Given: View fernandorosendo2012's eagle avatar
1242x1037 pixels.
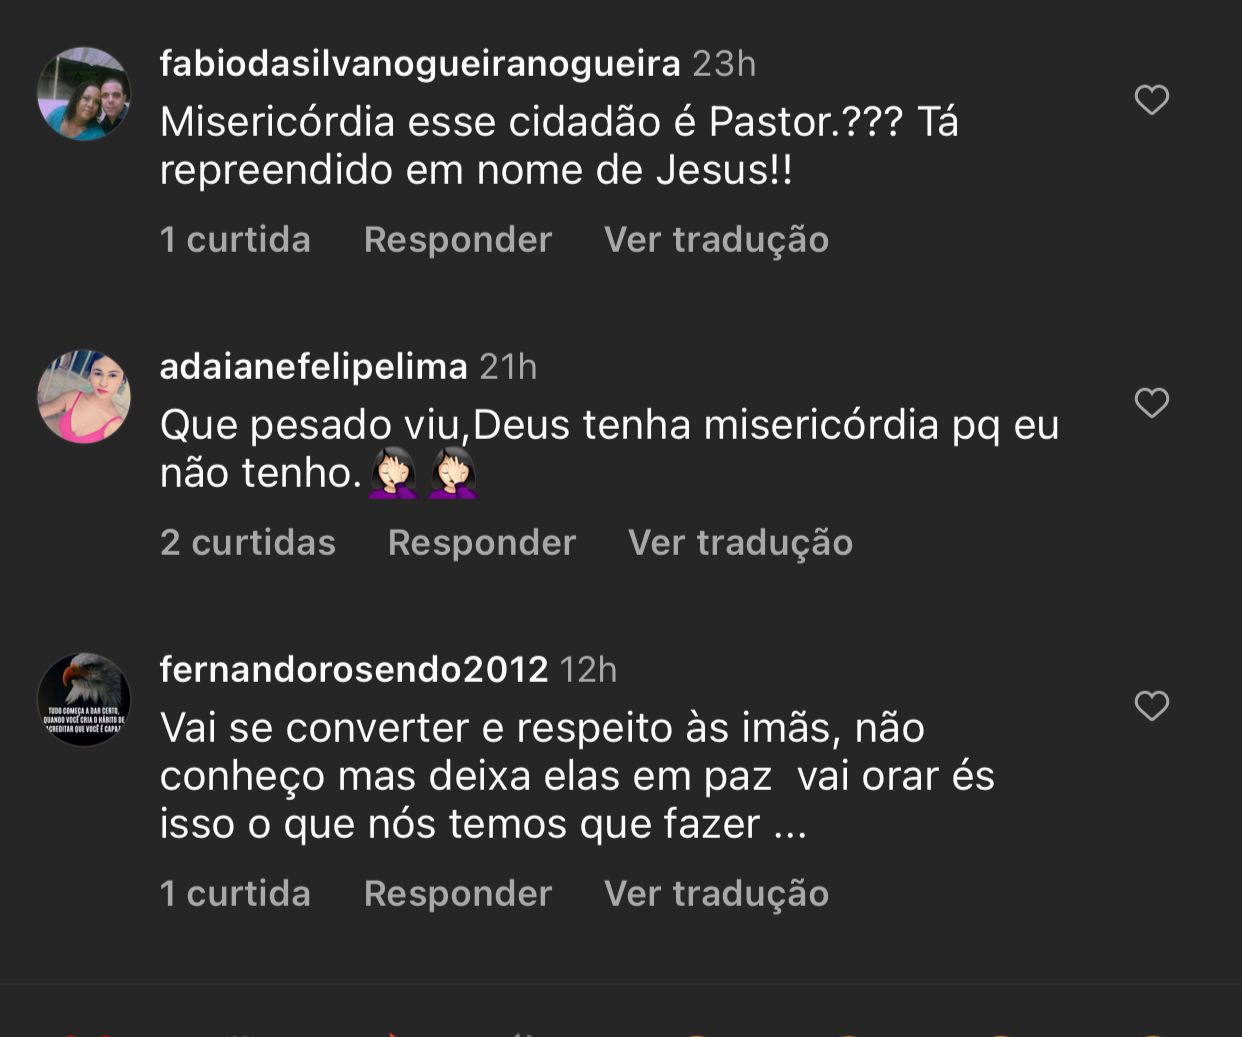Looking at the screenshot, I should (x=83, y=699).
